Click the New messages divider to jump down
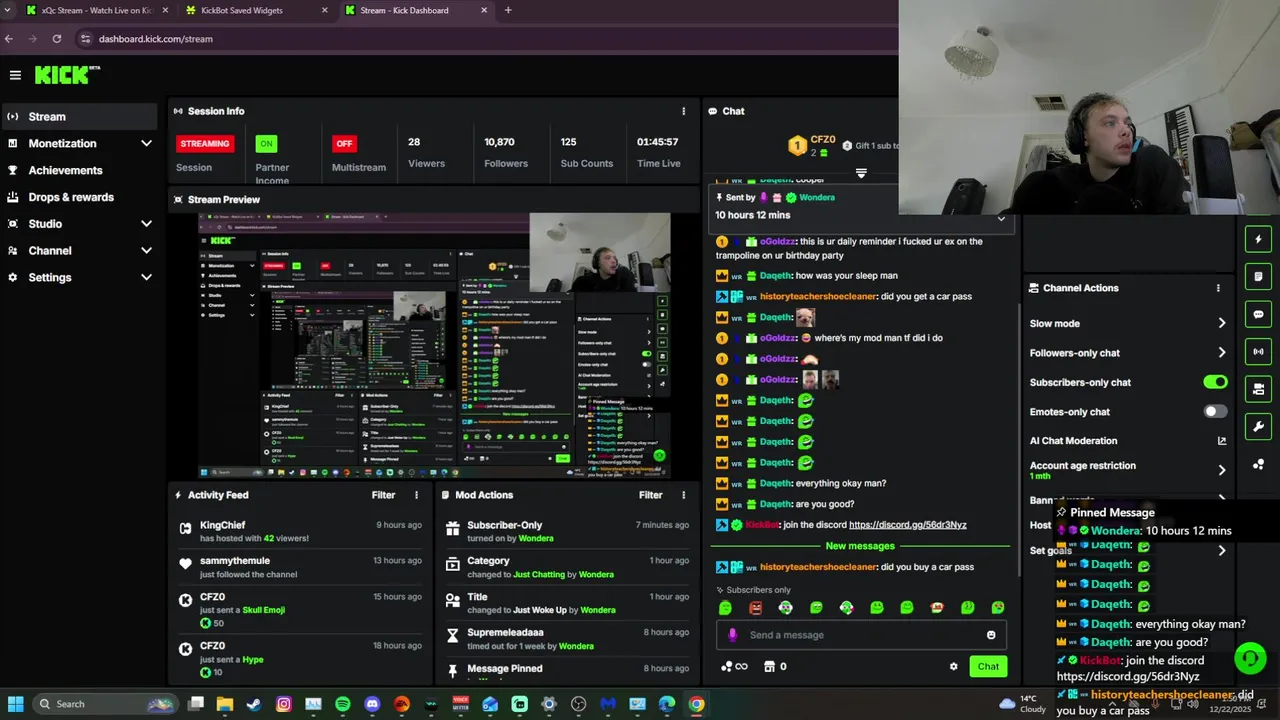 (x=860, y=546)
